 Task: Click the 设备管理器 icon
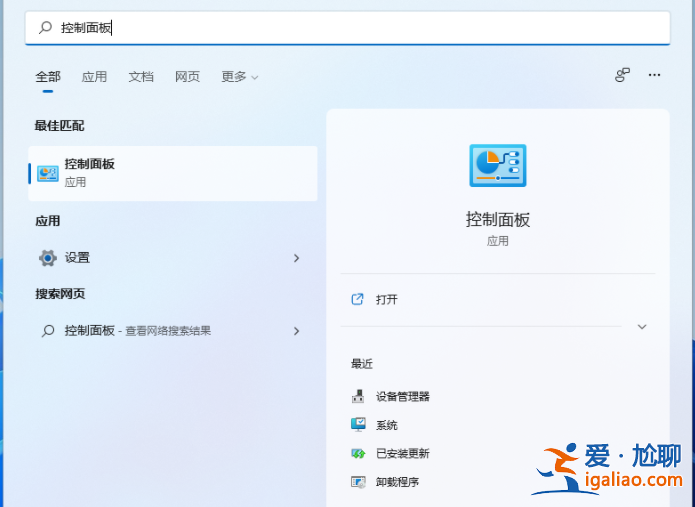(358, 396)
